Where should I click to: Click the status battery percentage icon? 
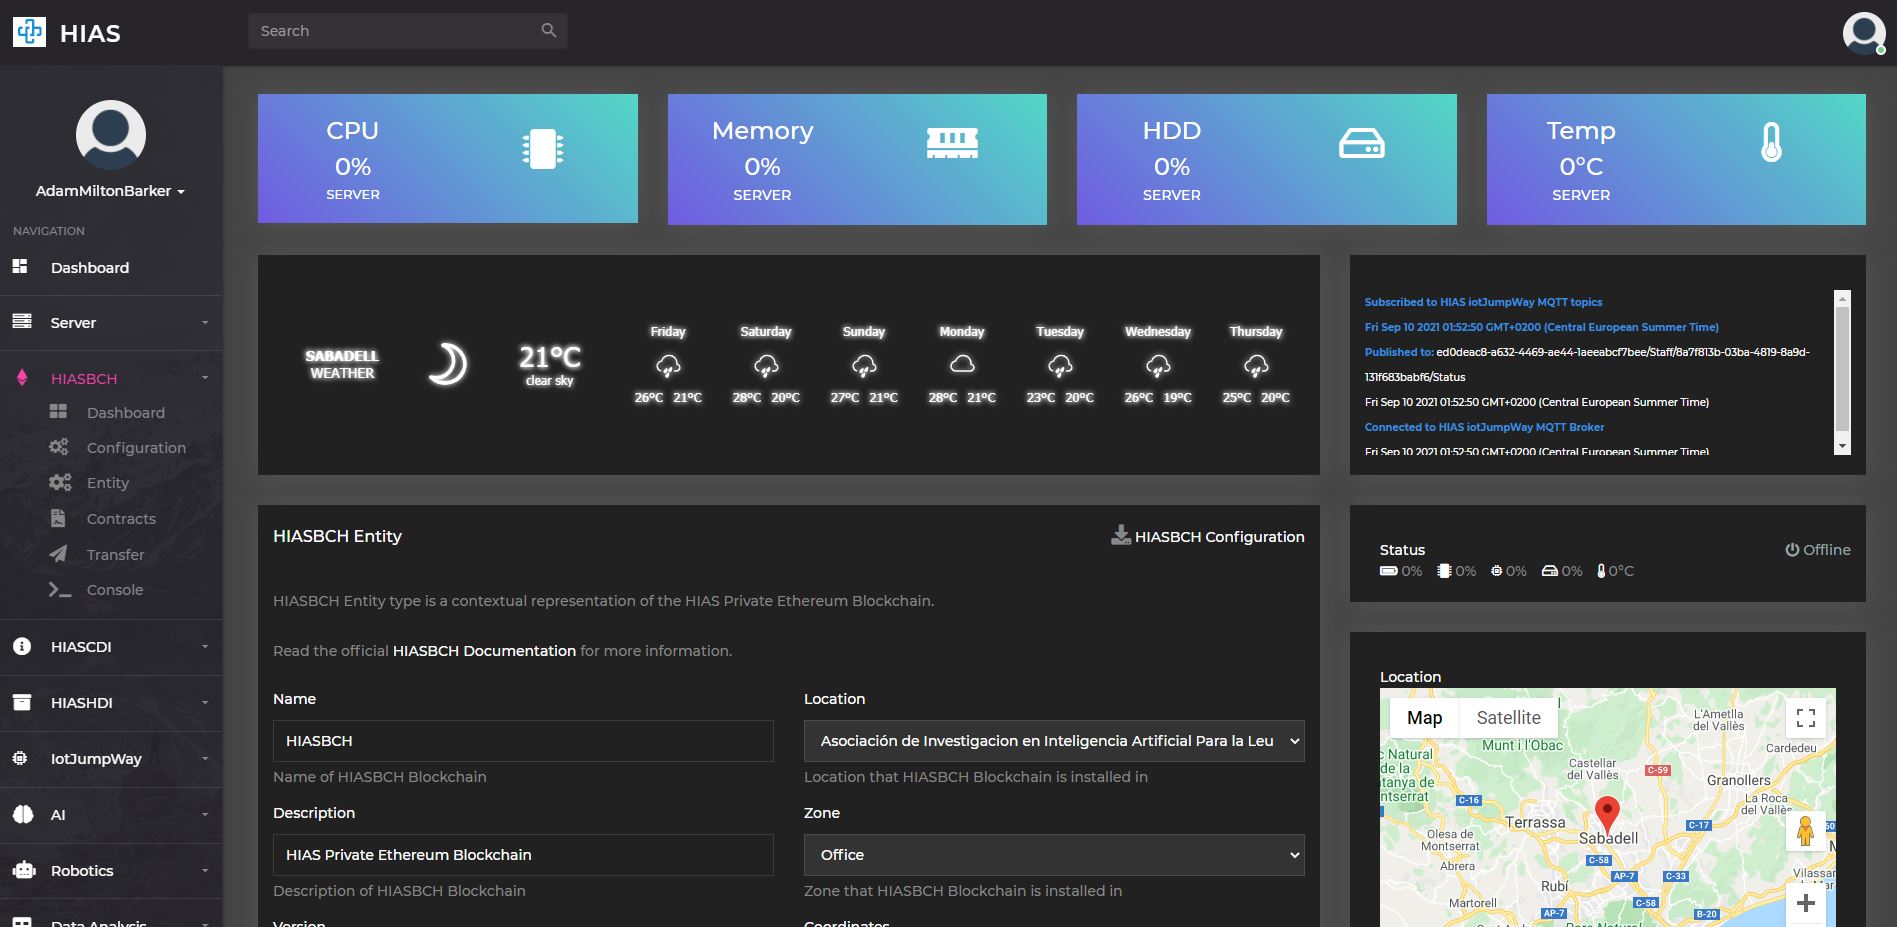pyautogui.click(x=1389, y=571)
